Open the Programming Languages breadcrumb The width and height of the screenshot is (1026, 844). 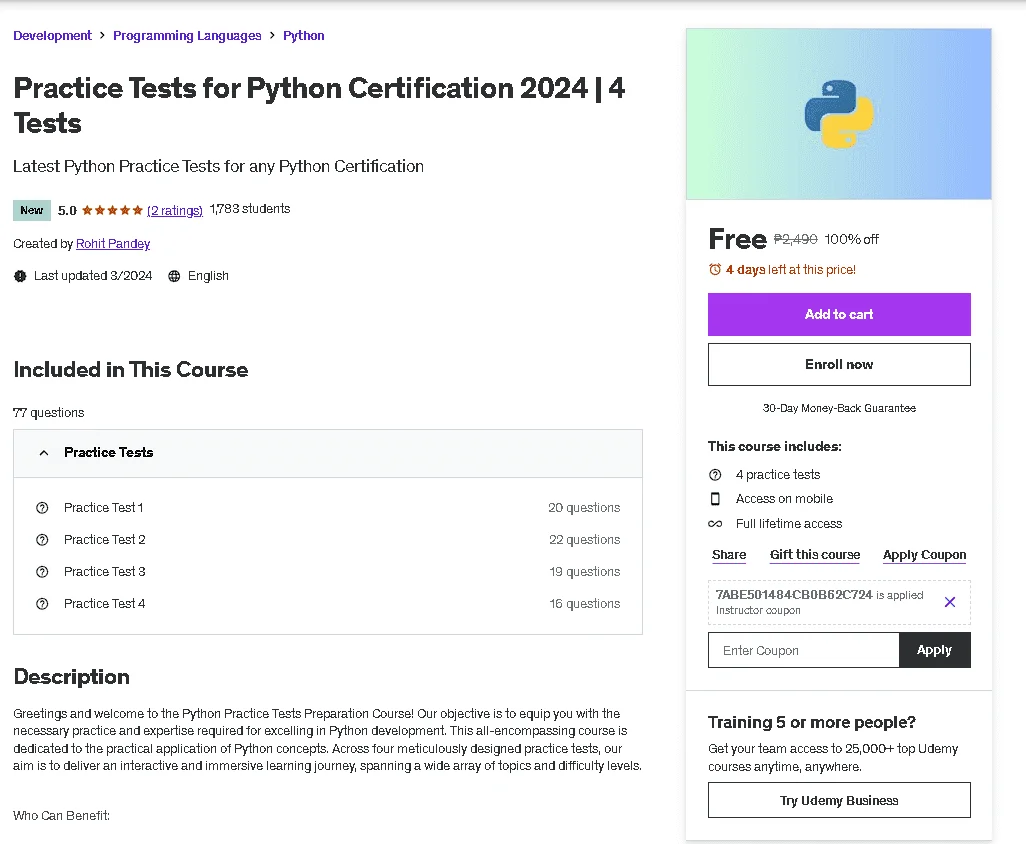coord(187,35)
